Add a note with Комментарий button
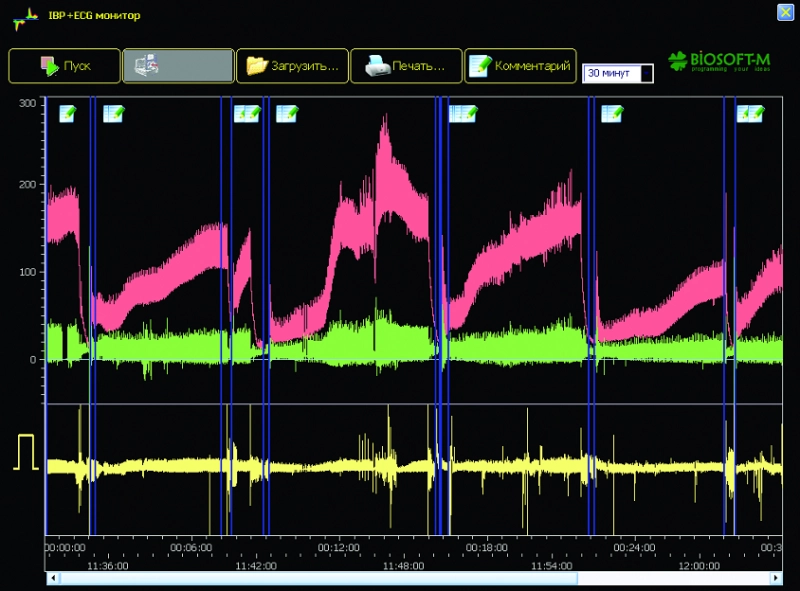The width and height of the screenshot is (800, 591). coord(522,66)
